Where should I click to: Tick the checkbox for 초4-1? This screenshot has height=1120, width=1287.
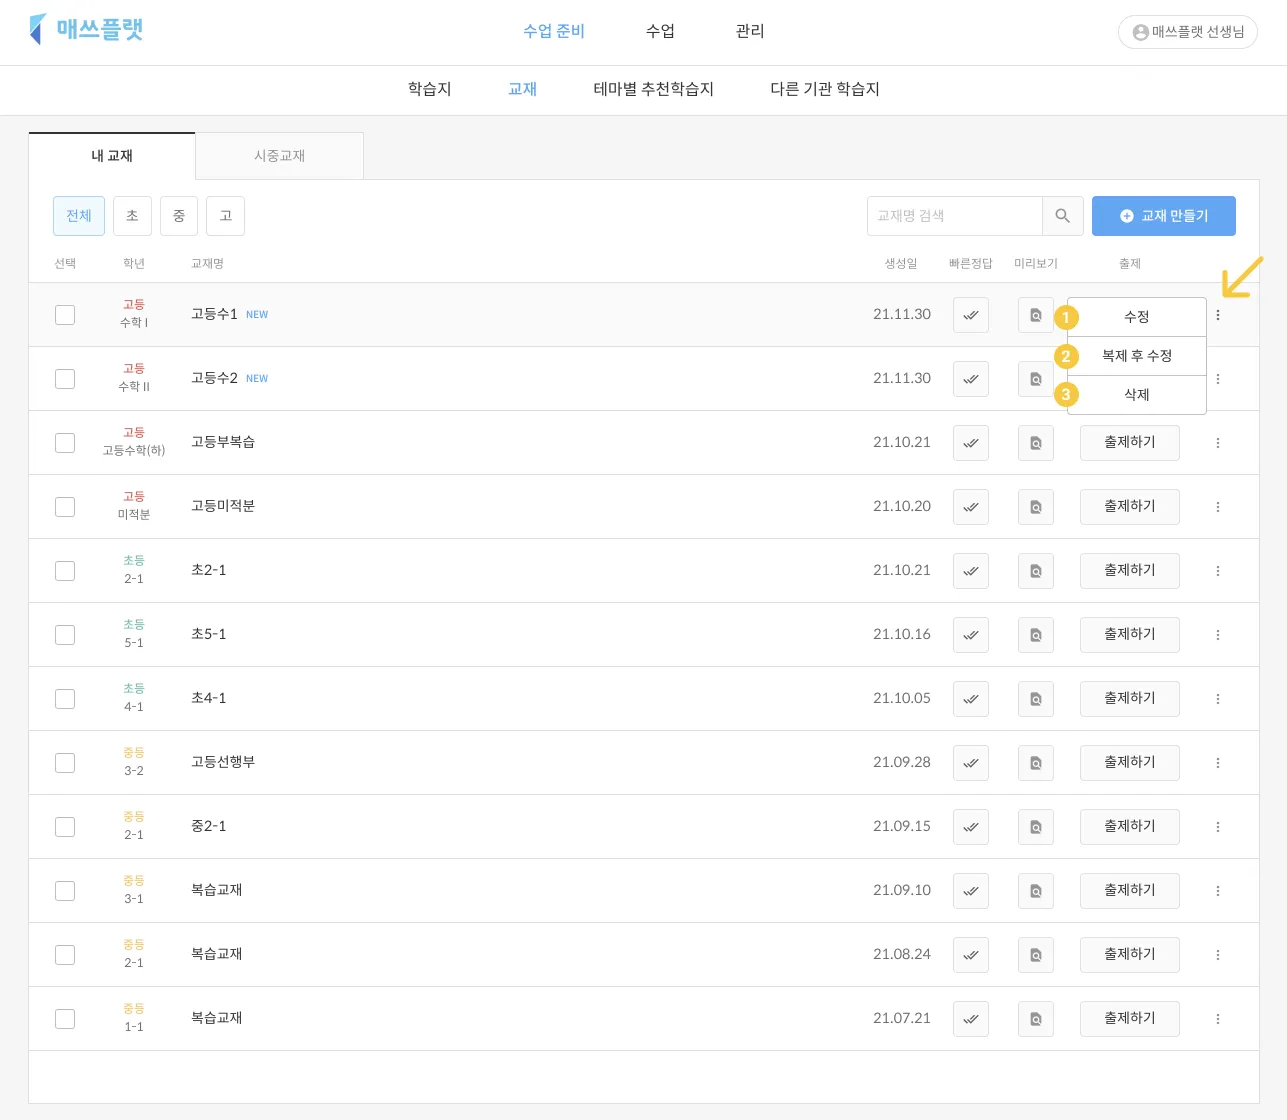coord(65,699)
